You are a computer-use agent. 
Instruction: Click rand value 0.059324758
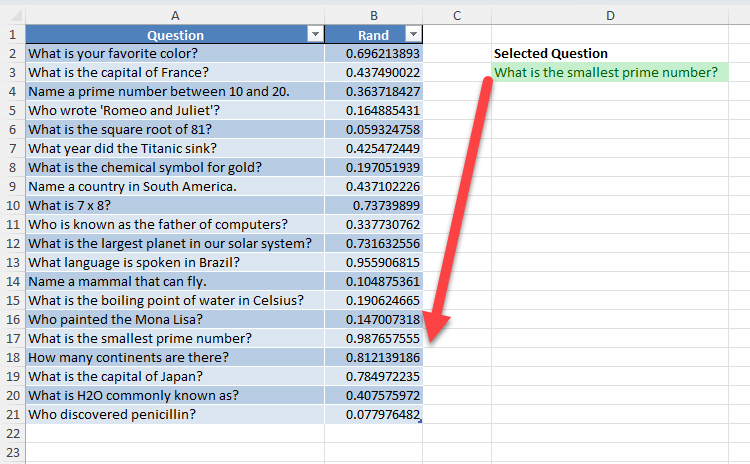(x=374, y=129)
